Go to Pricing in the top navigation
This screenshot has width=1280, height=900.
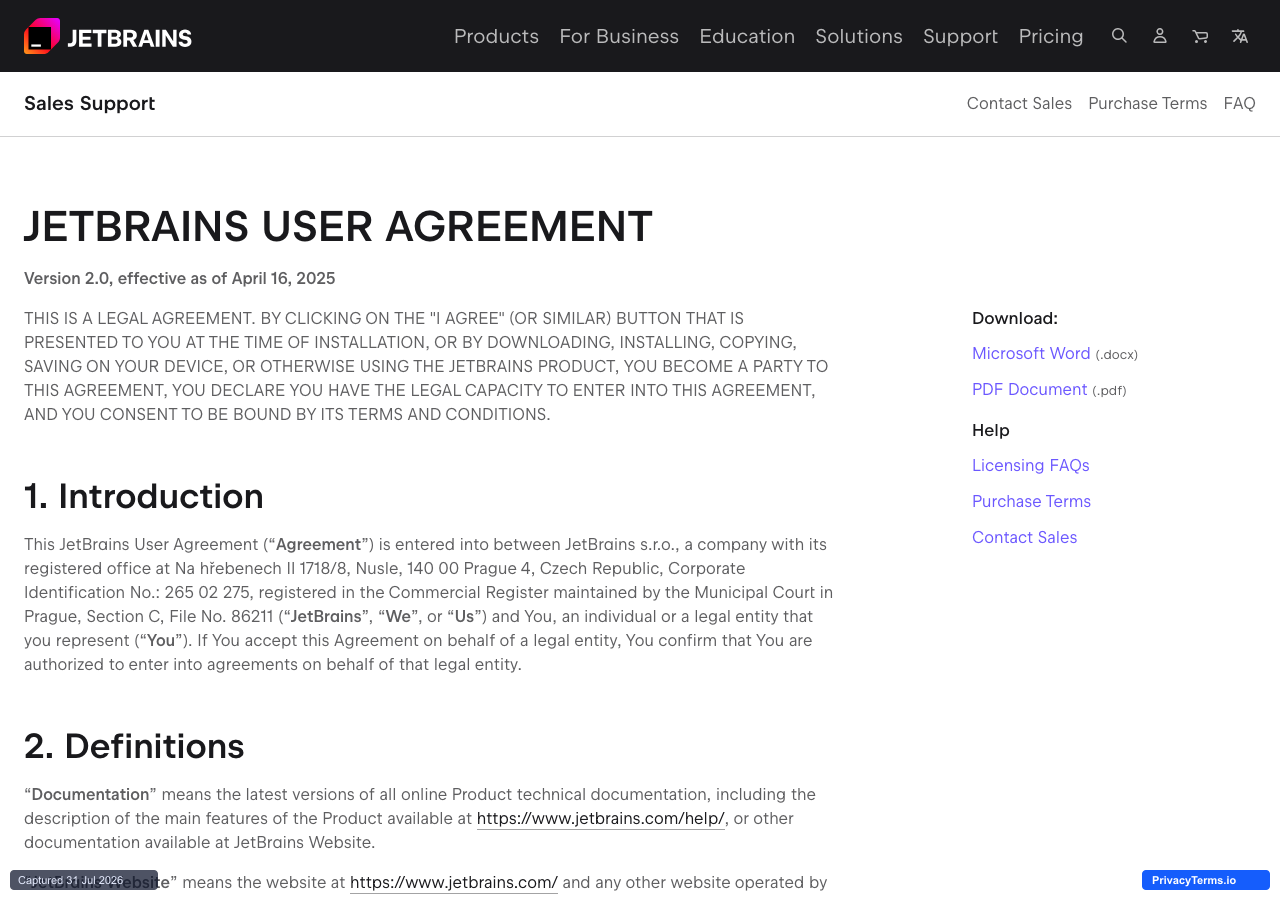(1051, 36)
